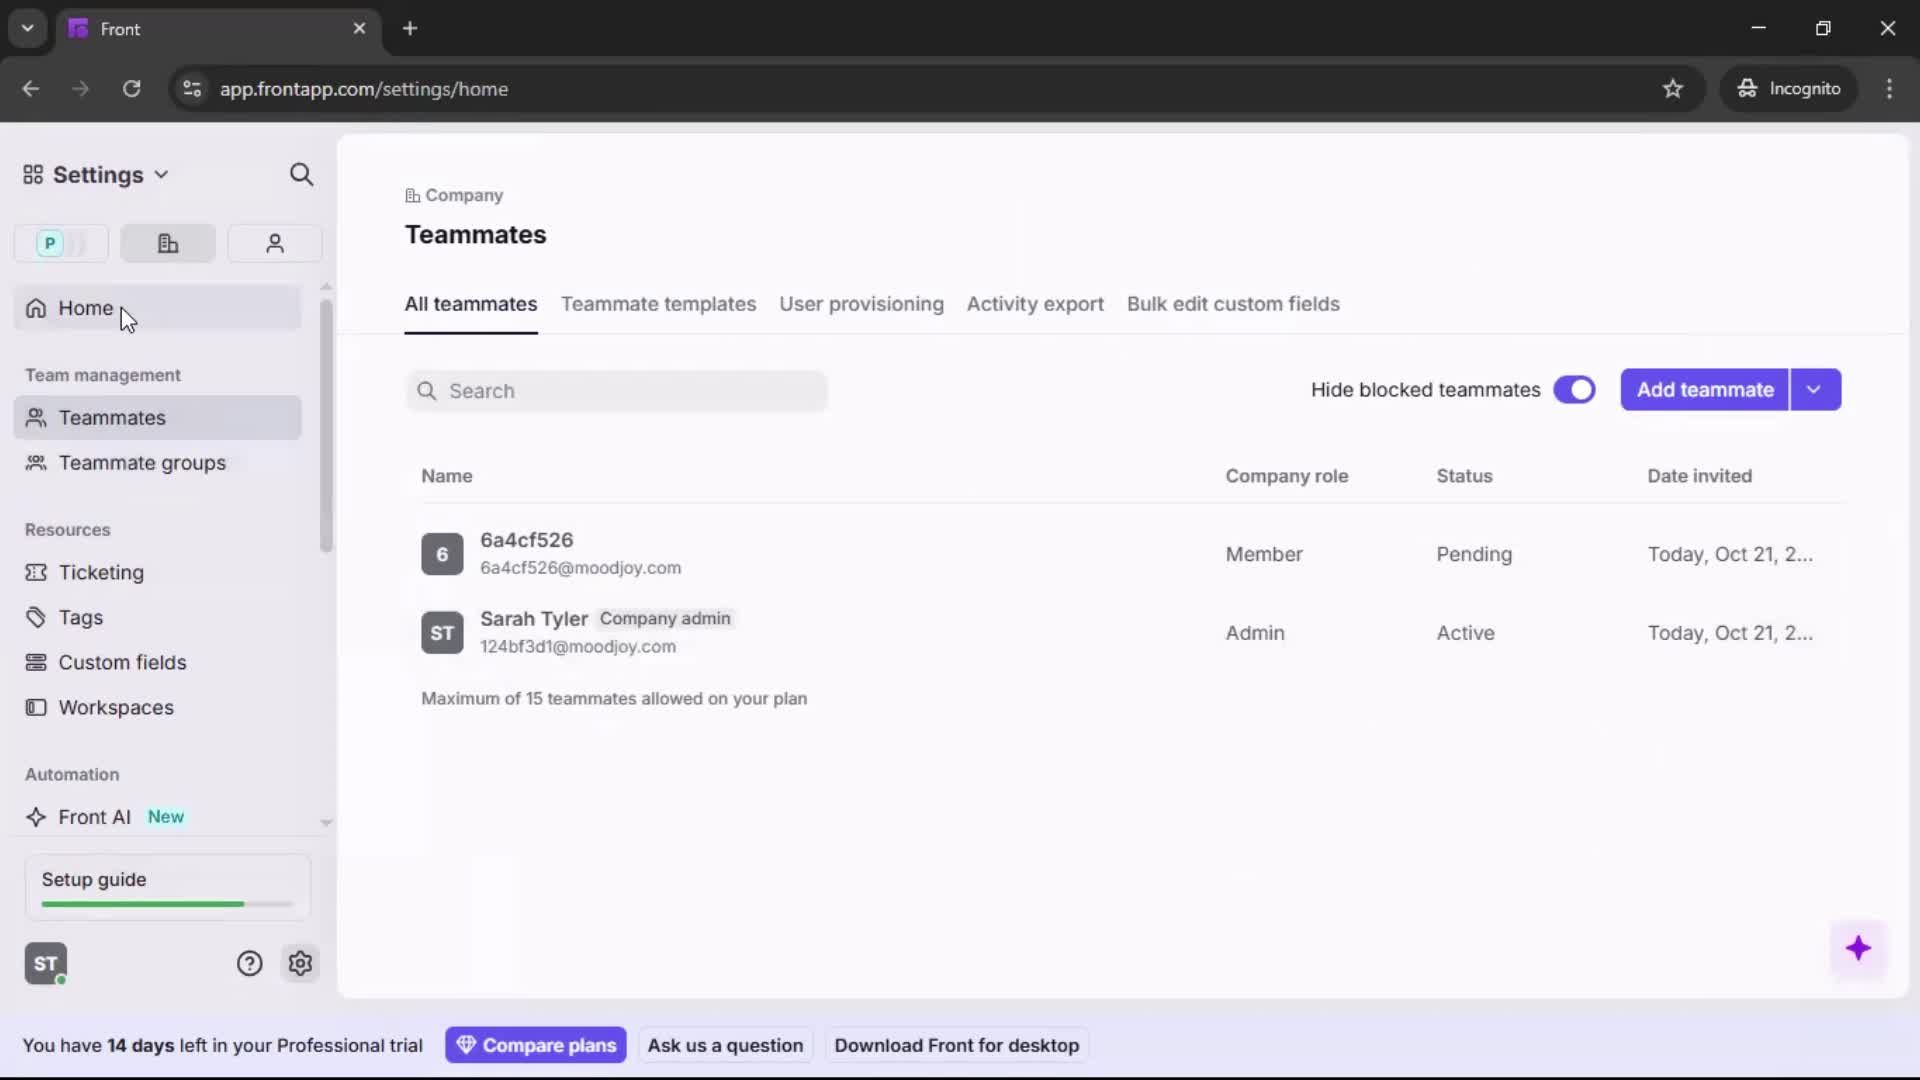The height and width of the screenshot is (1080, 1920).
Task: Open the help question mark icon
Action: (x=248, y=963)
